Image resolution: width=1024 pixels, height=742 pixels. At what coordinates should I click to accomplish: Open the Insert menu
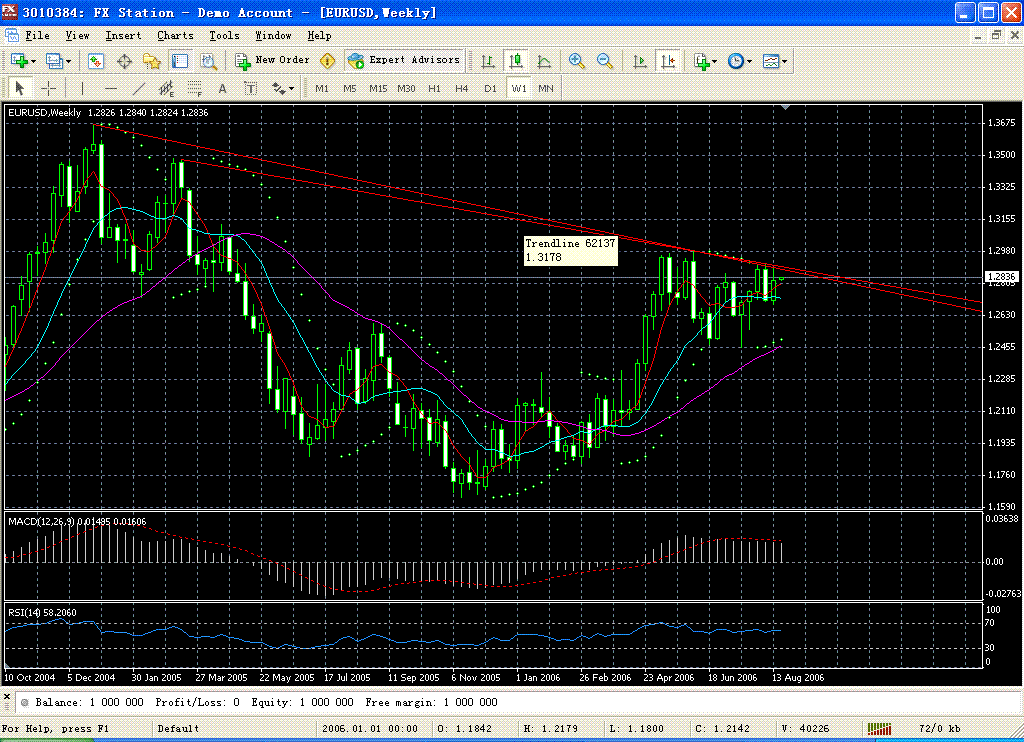(123, 35)
